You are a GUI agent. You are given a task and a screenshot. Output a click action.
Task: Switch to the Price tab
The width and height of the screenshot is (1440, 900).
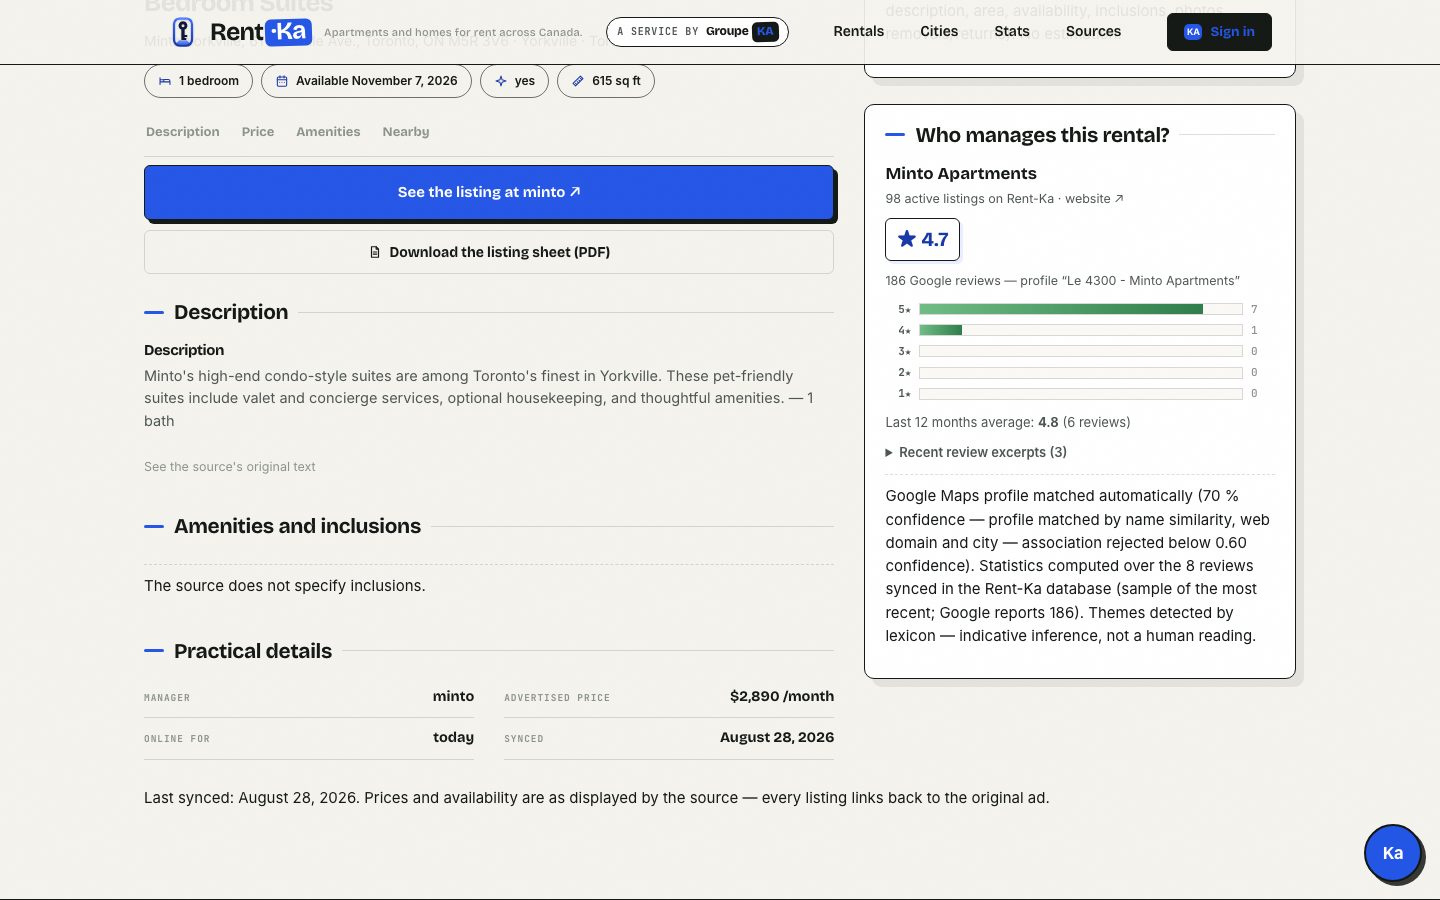pyautogui.click(x=258, y=132)
